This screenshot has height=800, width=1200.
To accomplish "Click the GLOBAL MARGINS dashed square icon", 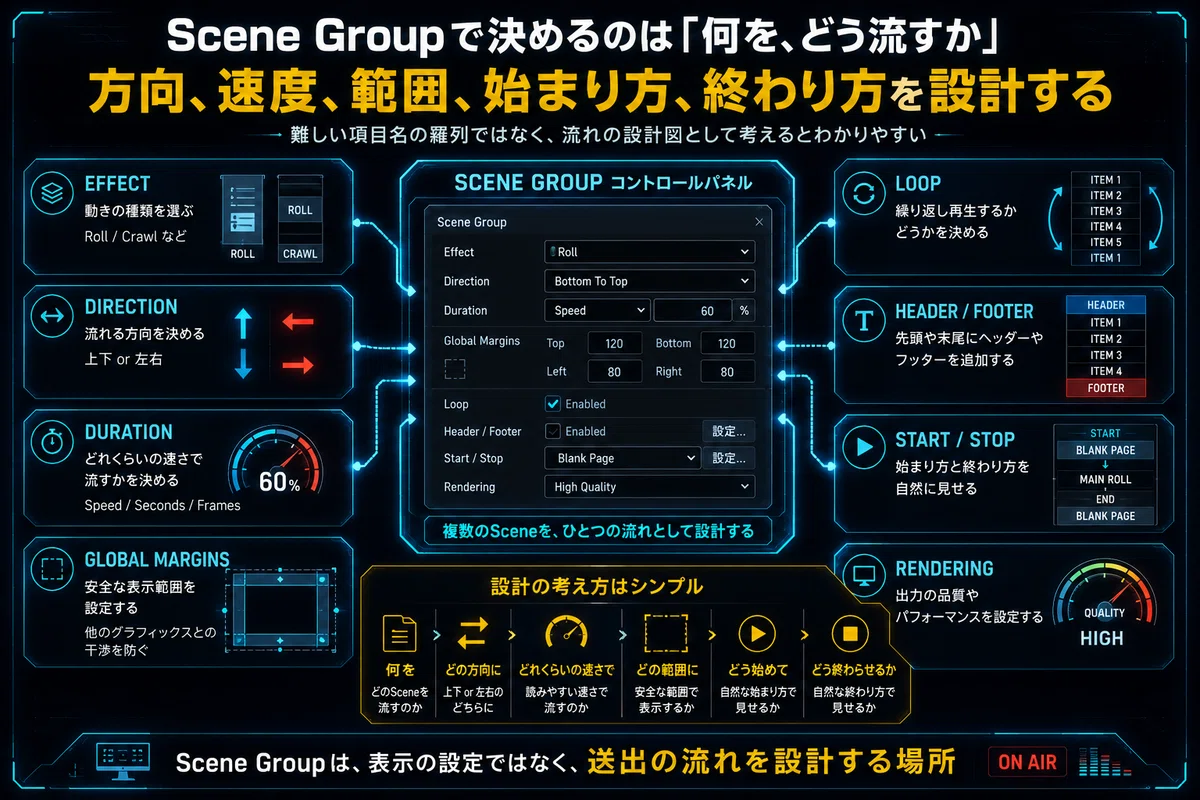I will coord(50,569).
